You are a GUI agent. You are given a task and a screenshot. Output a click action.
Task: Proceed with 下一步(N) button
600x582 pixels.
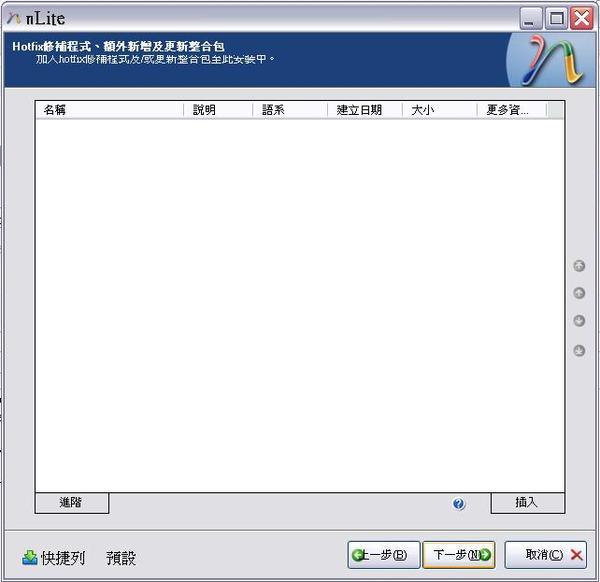459,554
